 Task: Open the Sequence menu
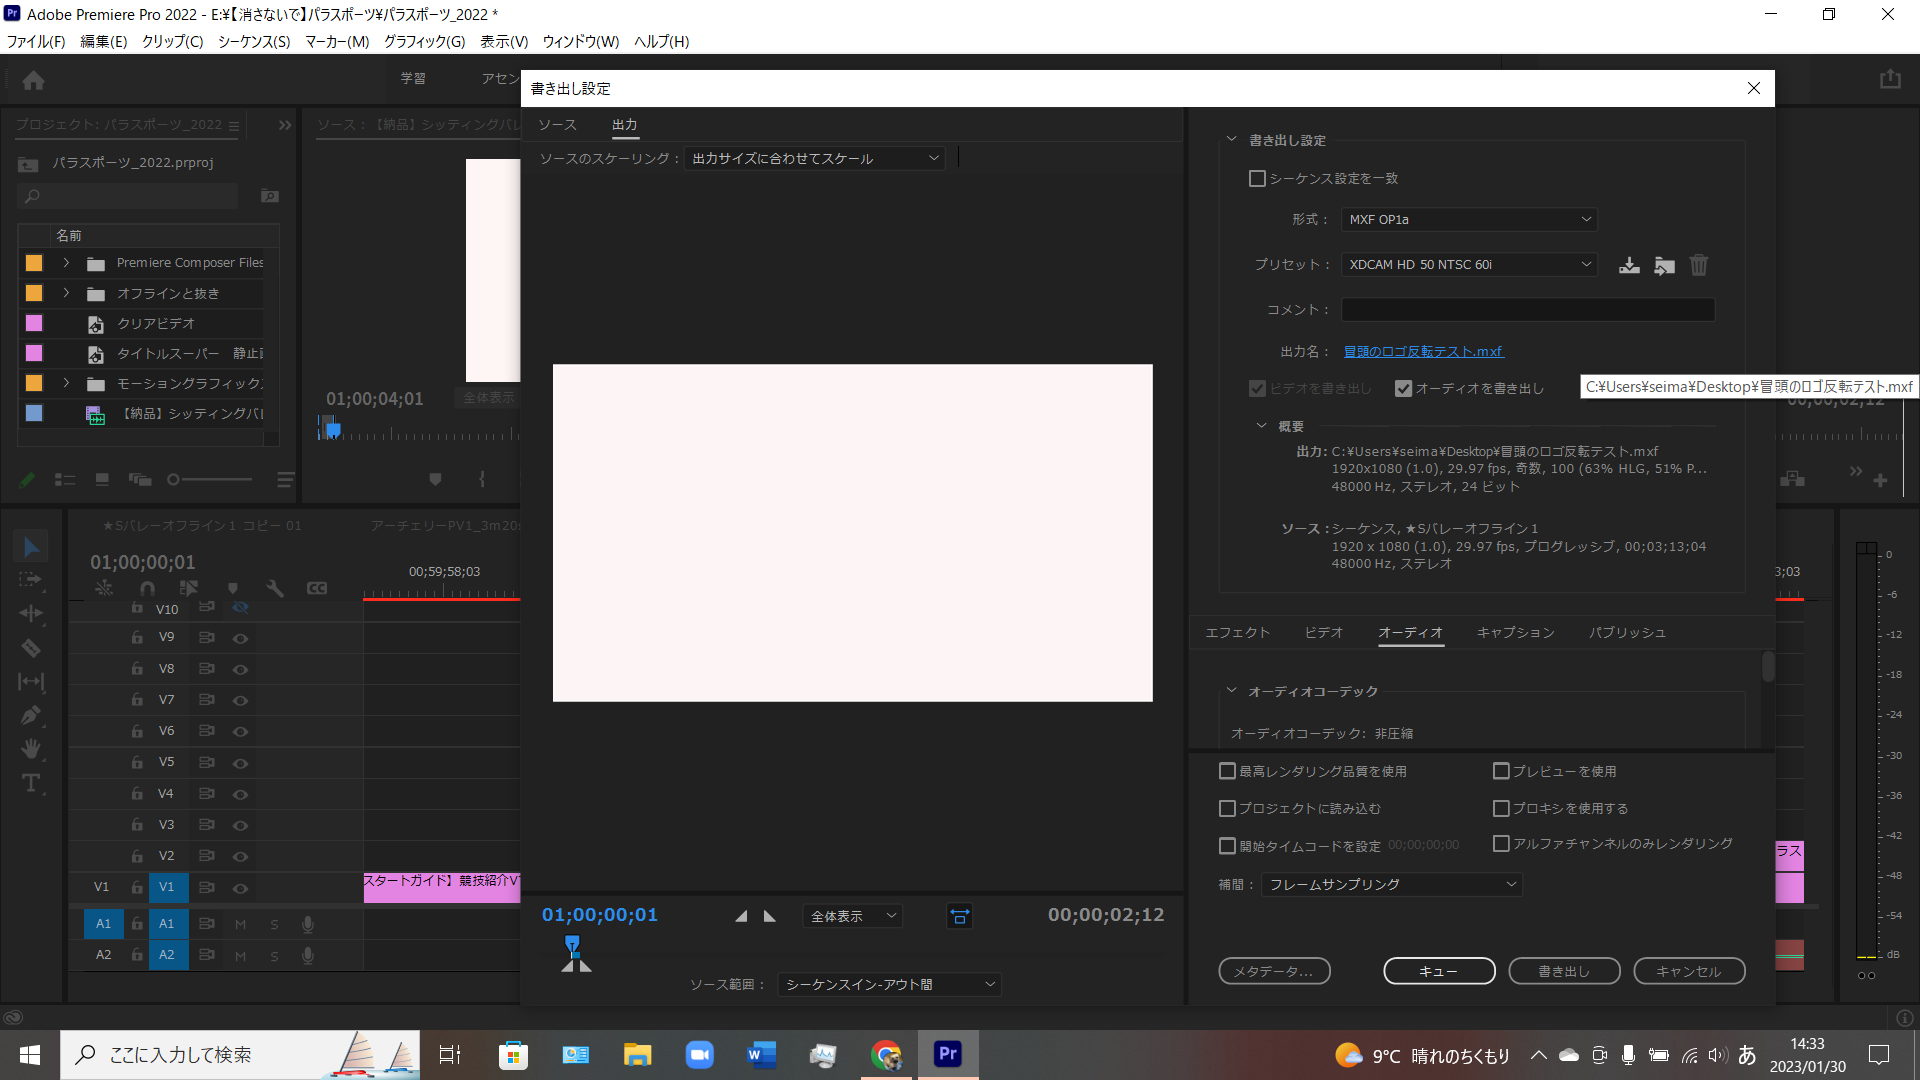pyautogui.click(x=254, y=42)
